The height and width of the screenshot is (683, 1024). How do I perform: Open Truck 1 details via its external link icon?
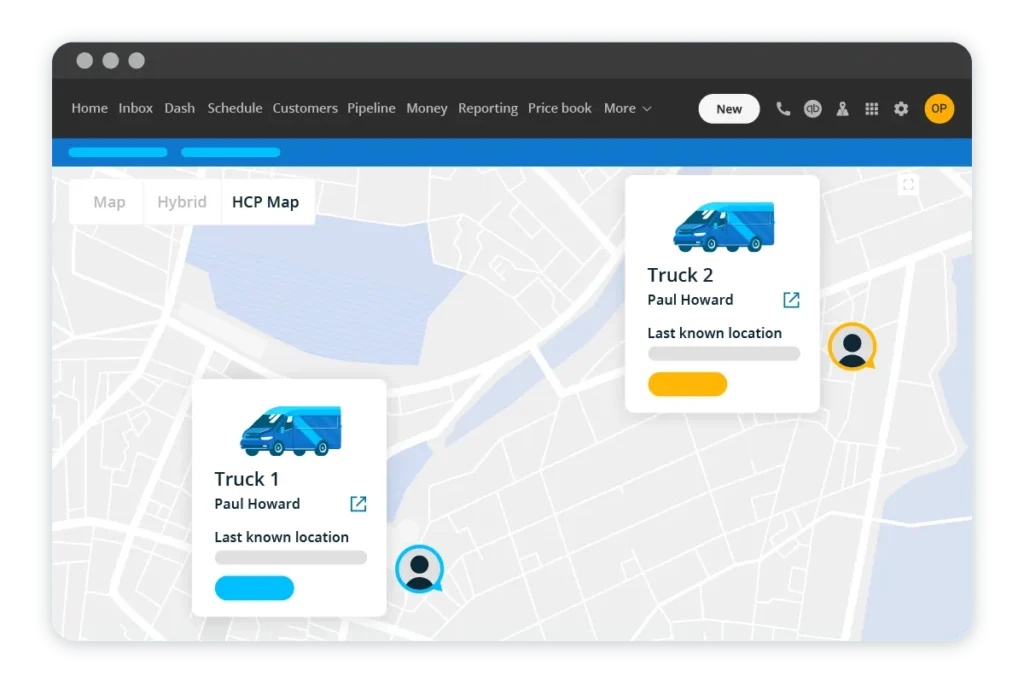(357, 504)
